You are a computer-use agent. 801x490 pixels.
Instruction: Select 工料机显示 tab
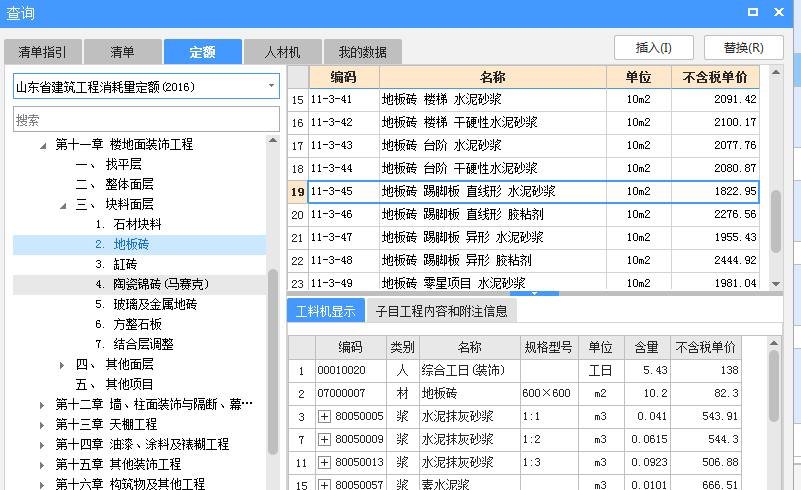coord(326,311)
